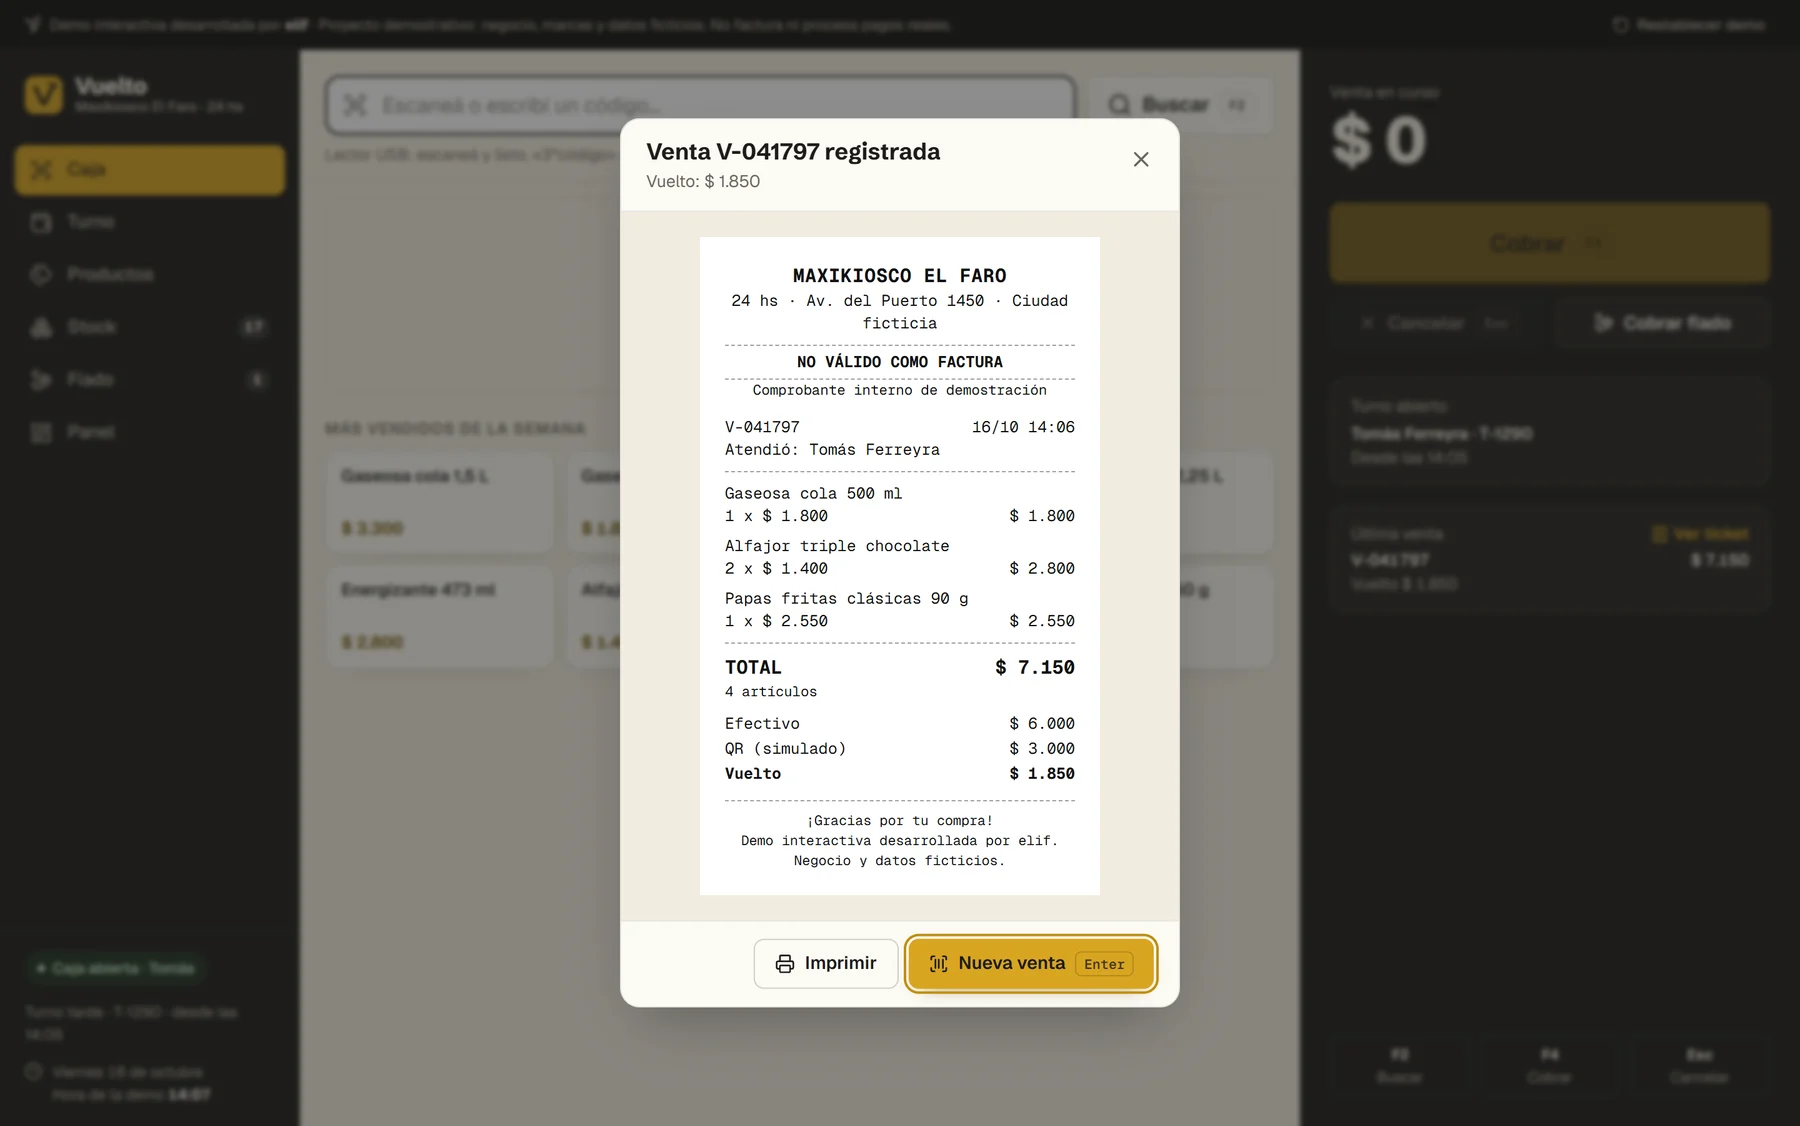Image resolution: width=1800 pixels, height=1126 pixels.
Task: Click the scan icon in the code field
Action: pos(355,105)
